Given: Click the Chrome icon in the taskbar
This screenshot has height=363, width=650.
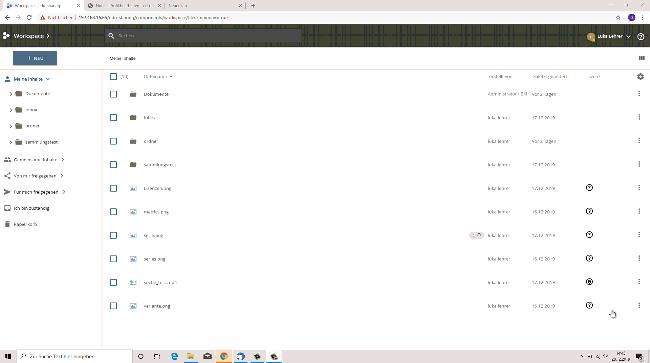Looking at the screenshot, I should [224, 356].
